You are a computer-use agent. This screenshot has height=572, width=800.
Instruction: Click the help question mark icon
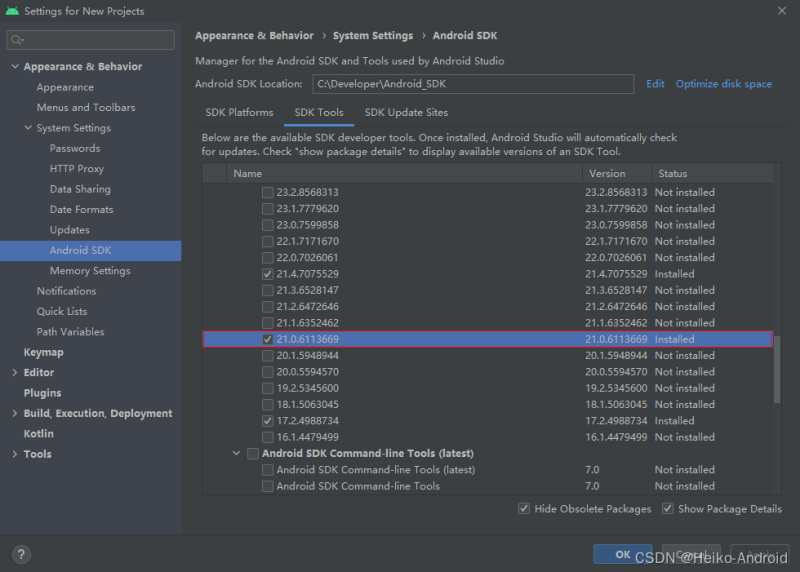[21, 555]
